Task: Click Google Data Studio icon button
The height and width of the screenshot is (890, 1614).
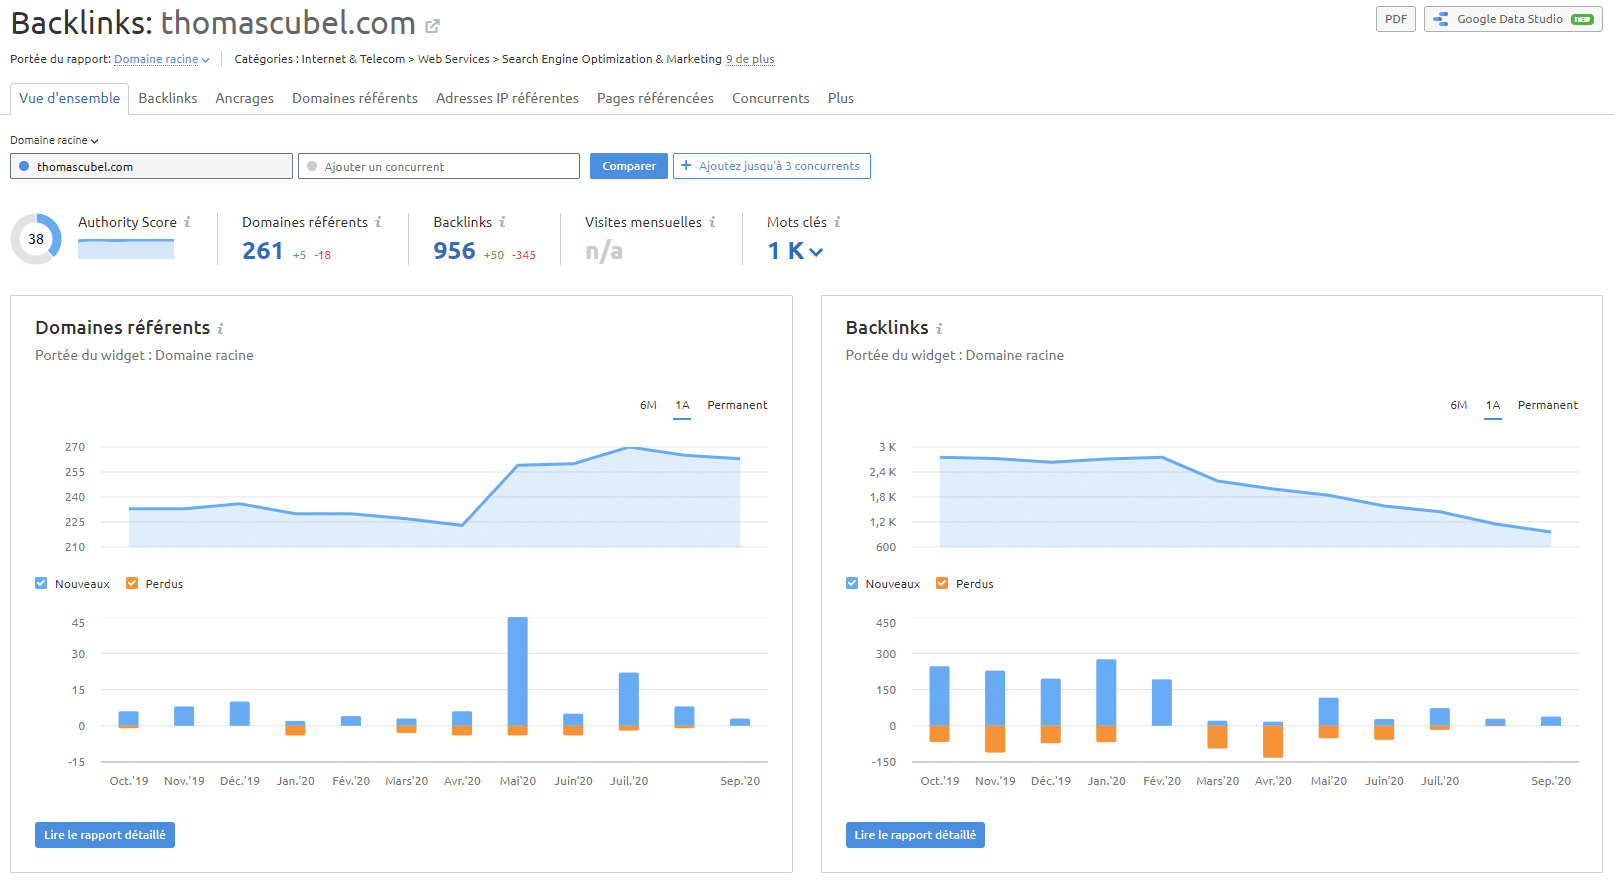Action: 1513,19
